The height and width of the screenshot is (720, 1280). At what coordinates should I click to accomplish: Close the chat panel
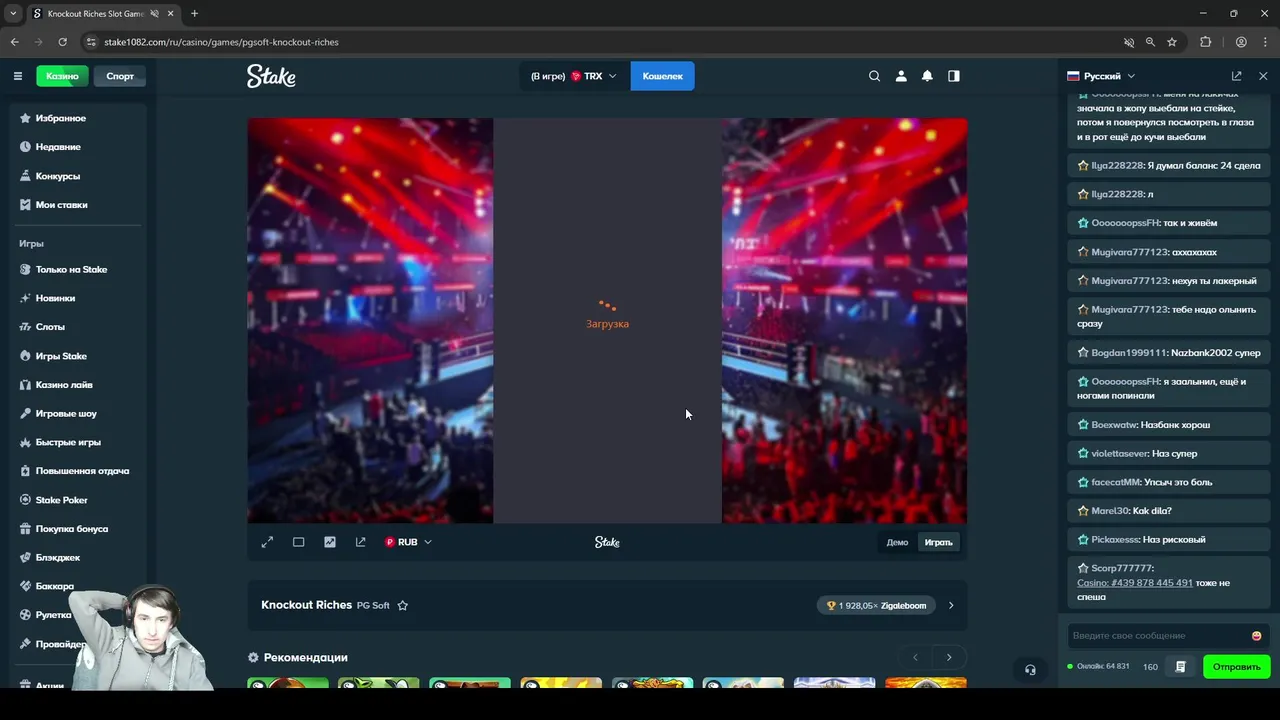1263,76
